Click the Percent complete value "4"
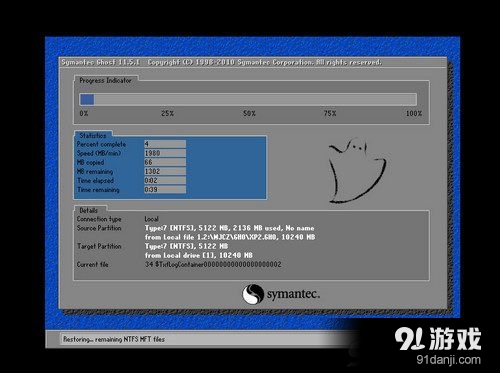This screenshot has width=500, height=373. click(165, 144)
